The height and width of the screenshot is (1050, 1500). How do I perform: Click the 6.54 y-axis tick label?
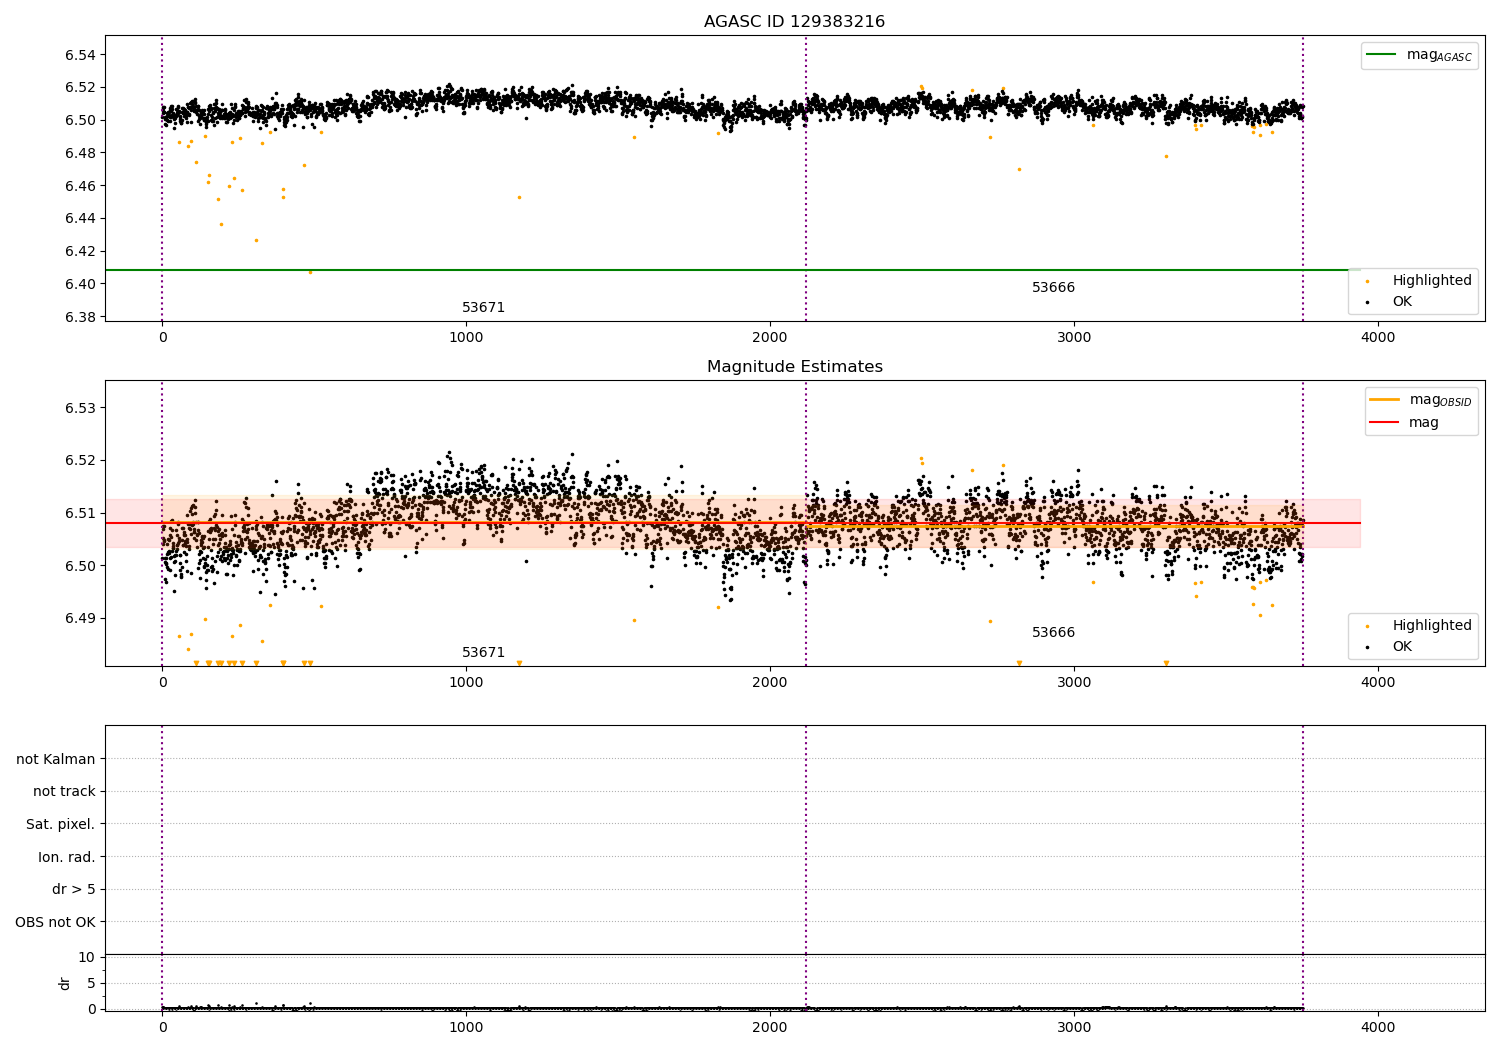[x=80, y=55]
